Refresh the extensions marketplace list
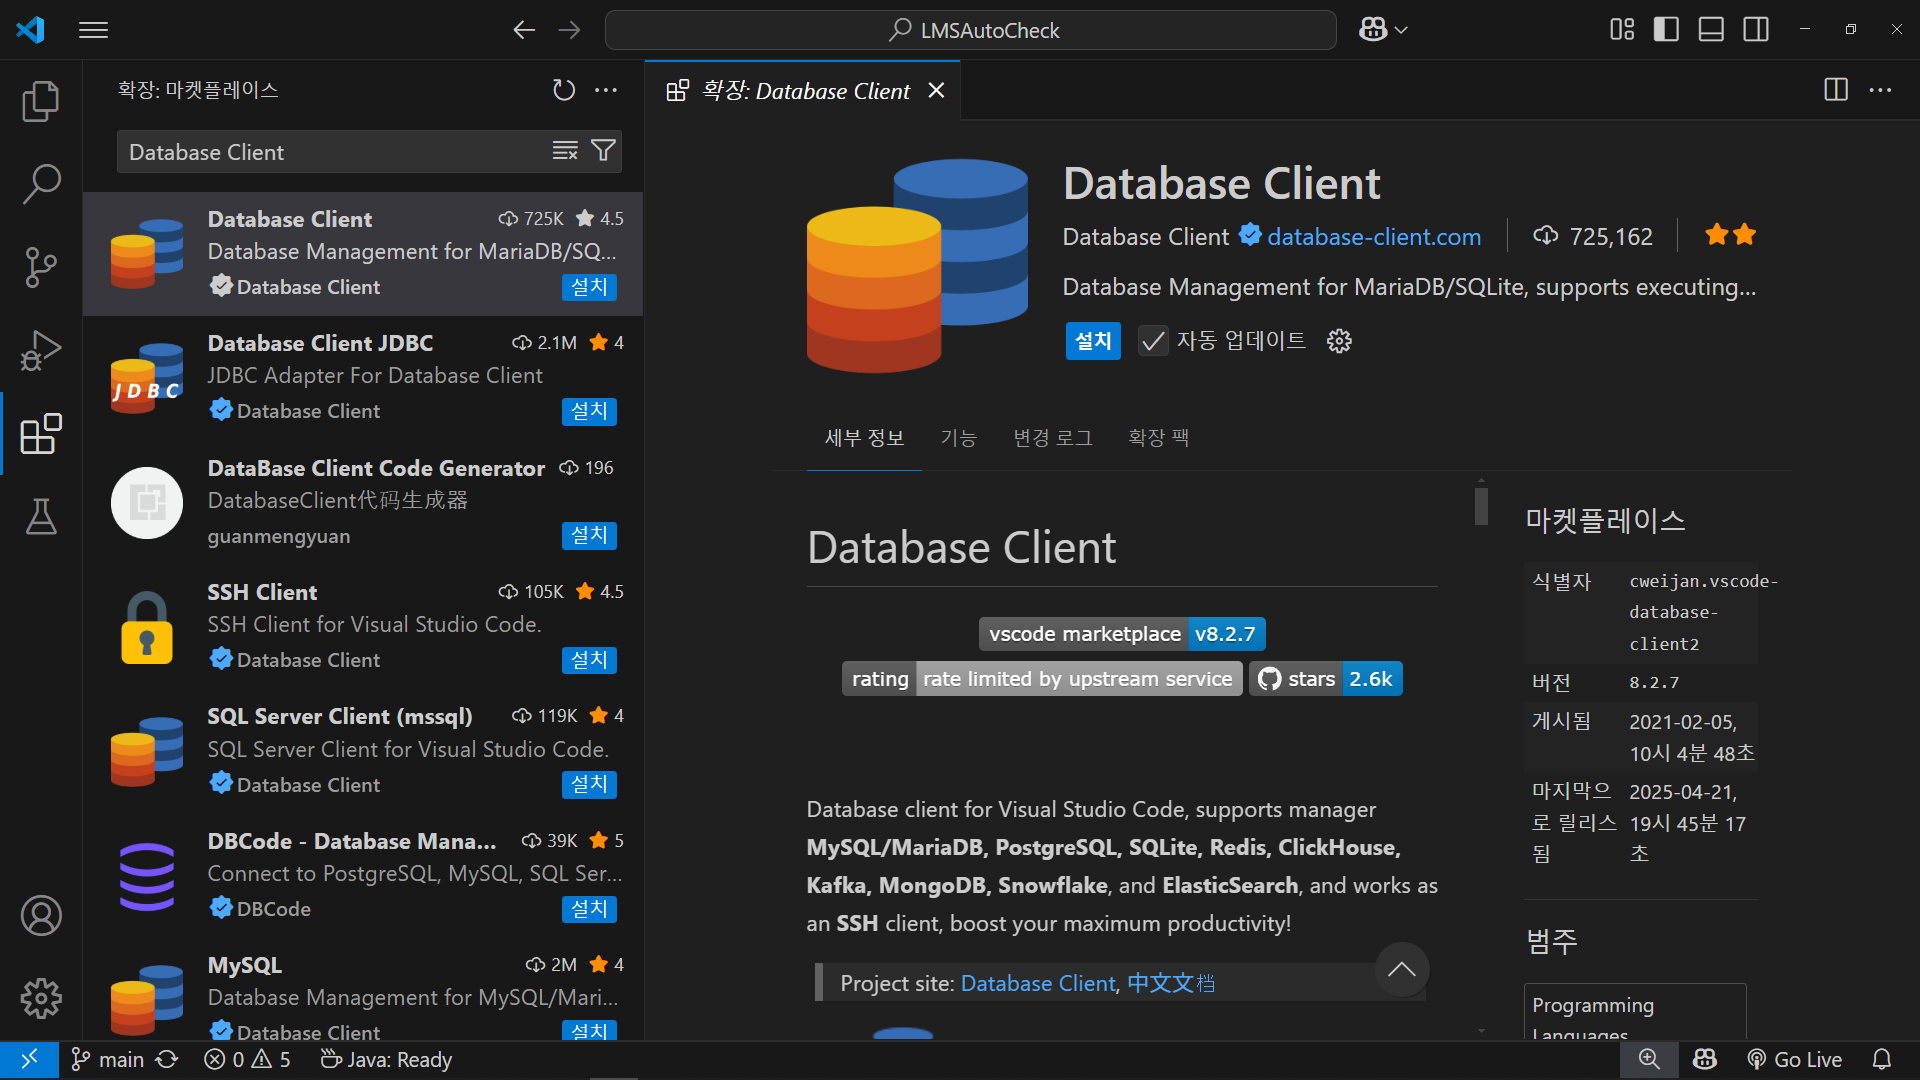The image size is (1920, 1080). point(564,90)
